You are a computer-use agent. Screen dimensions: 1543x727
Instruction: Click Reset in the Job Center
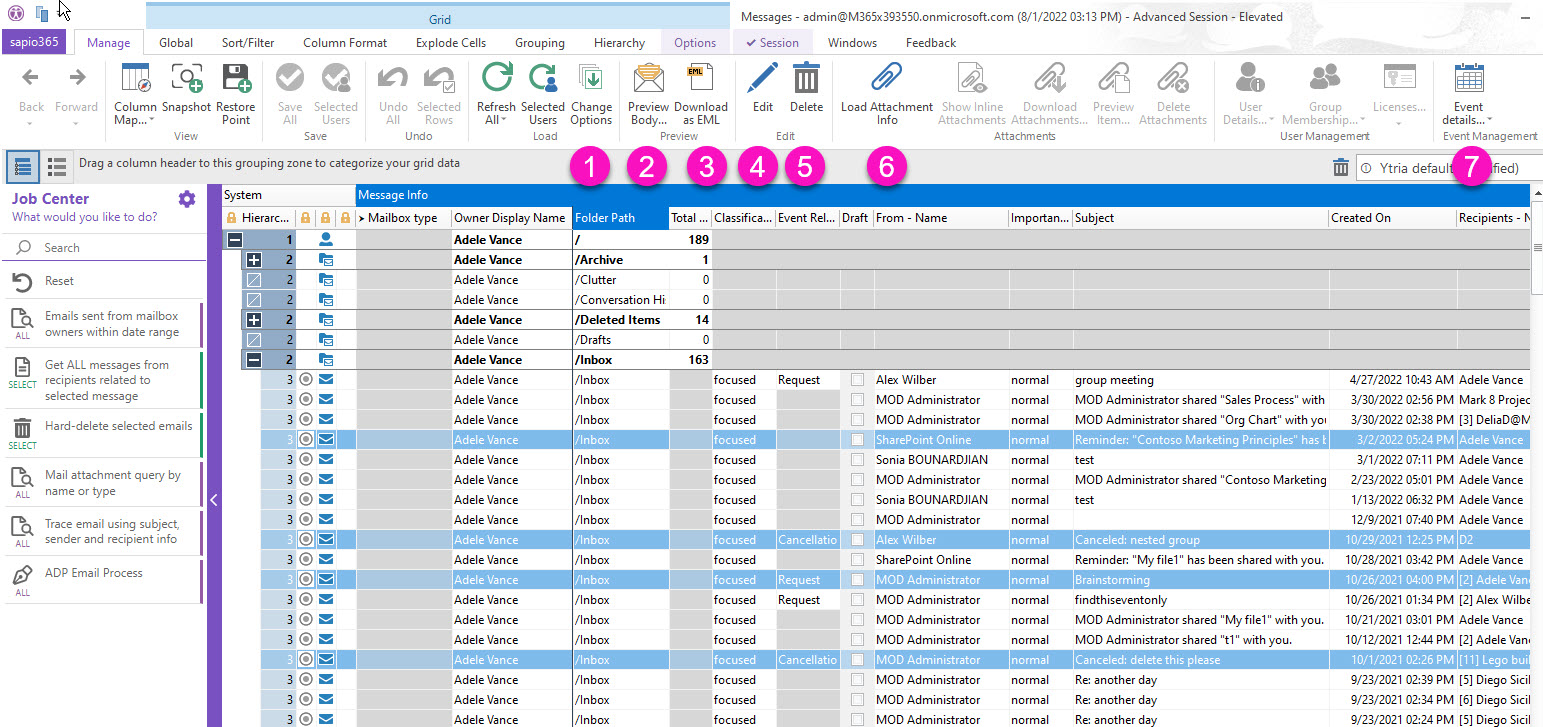60,281
